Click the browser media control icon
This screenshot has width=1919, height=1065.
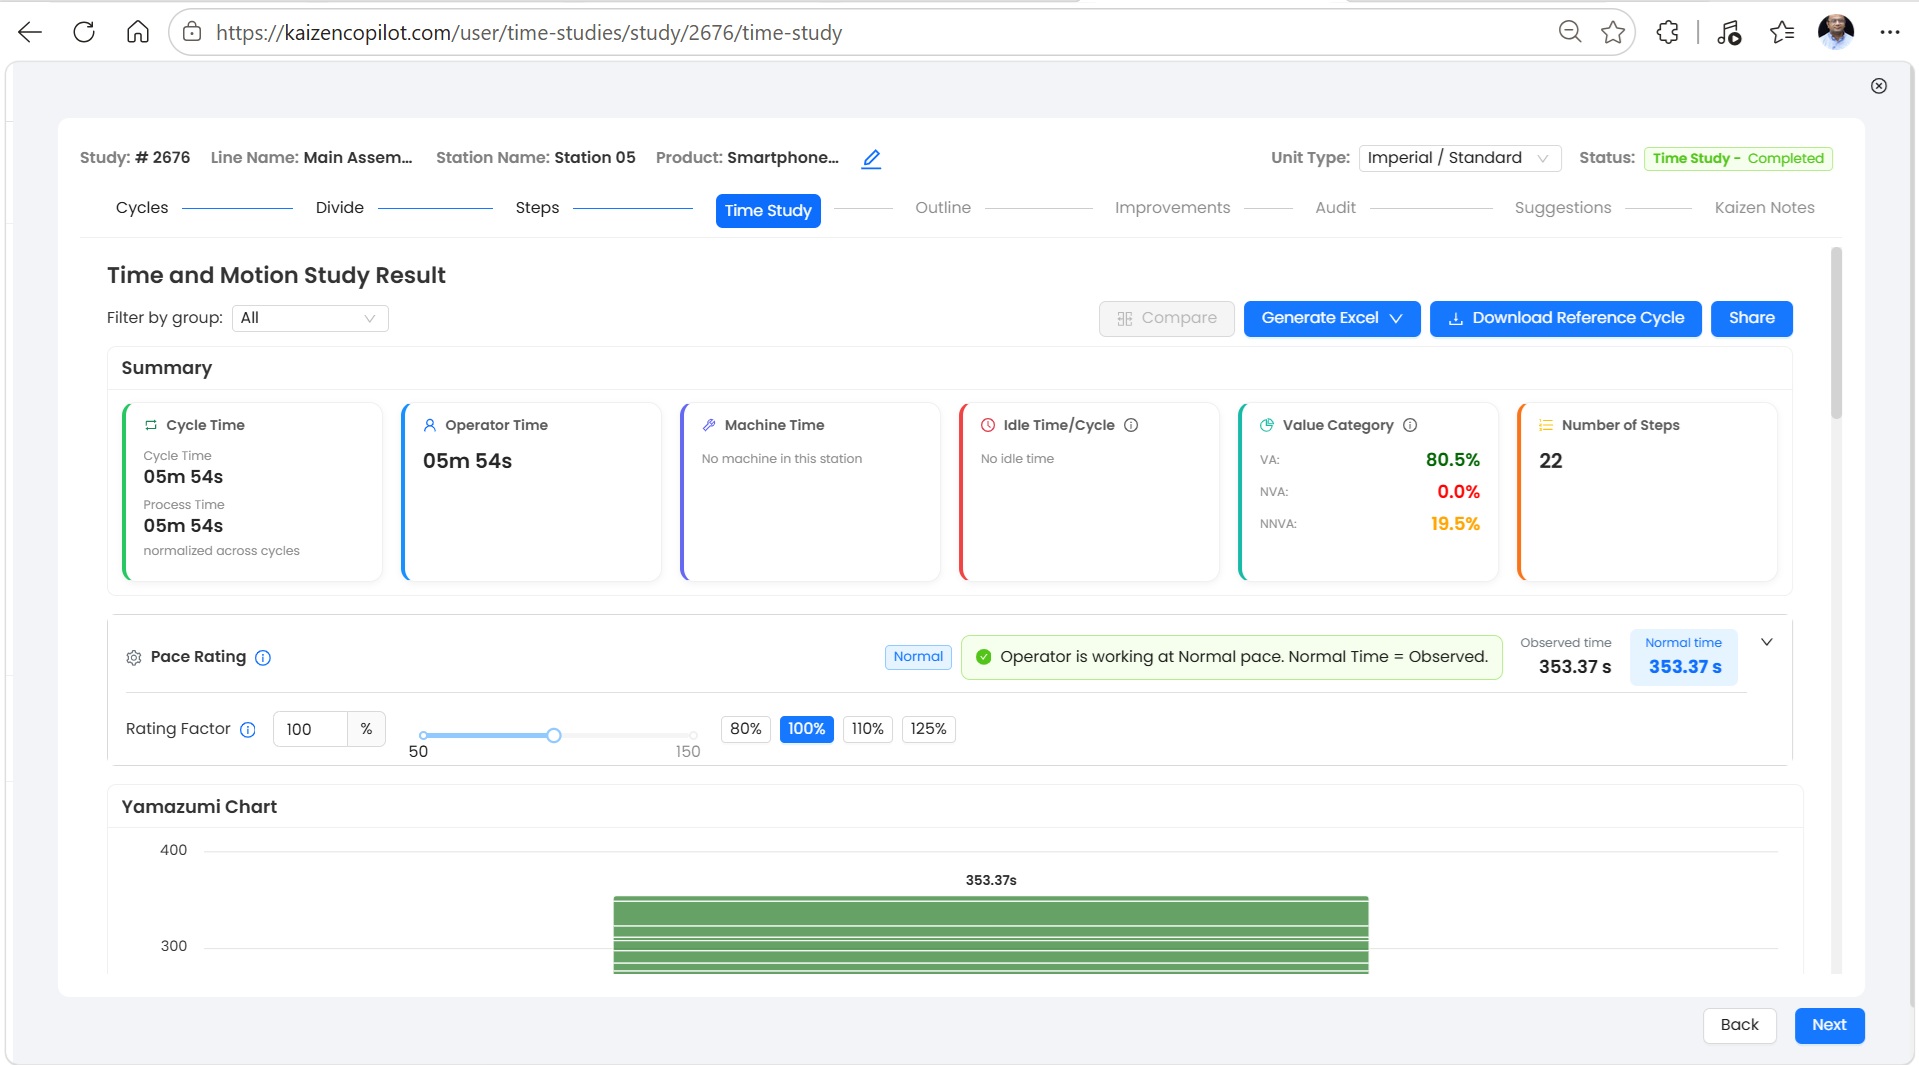pyautogui.click(x=1729, y=32)
